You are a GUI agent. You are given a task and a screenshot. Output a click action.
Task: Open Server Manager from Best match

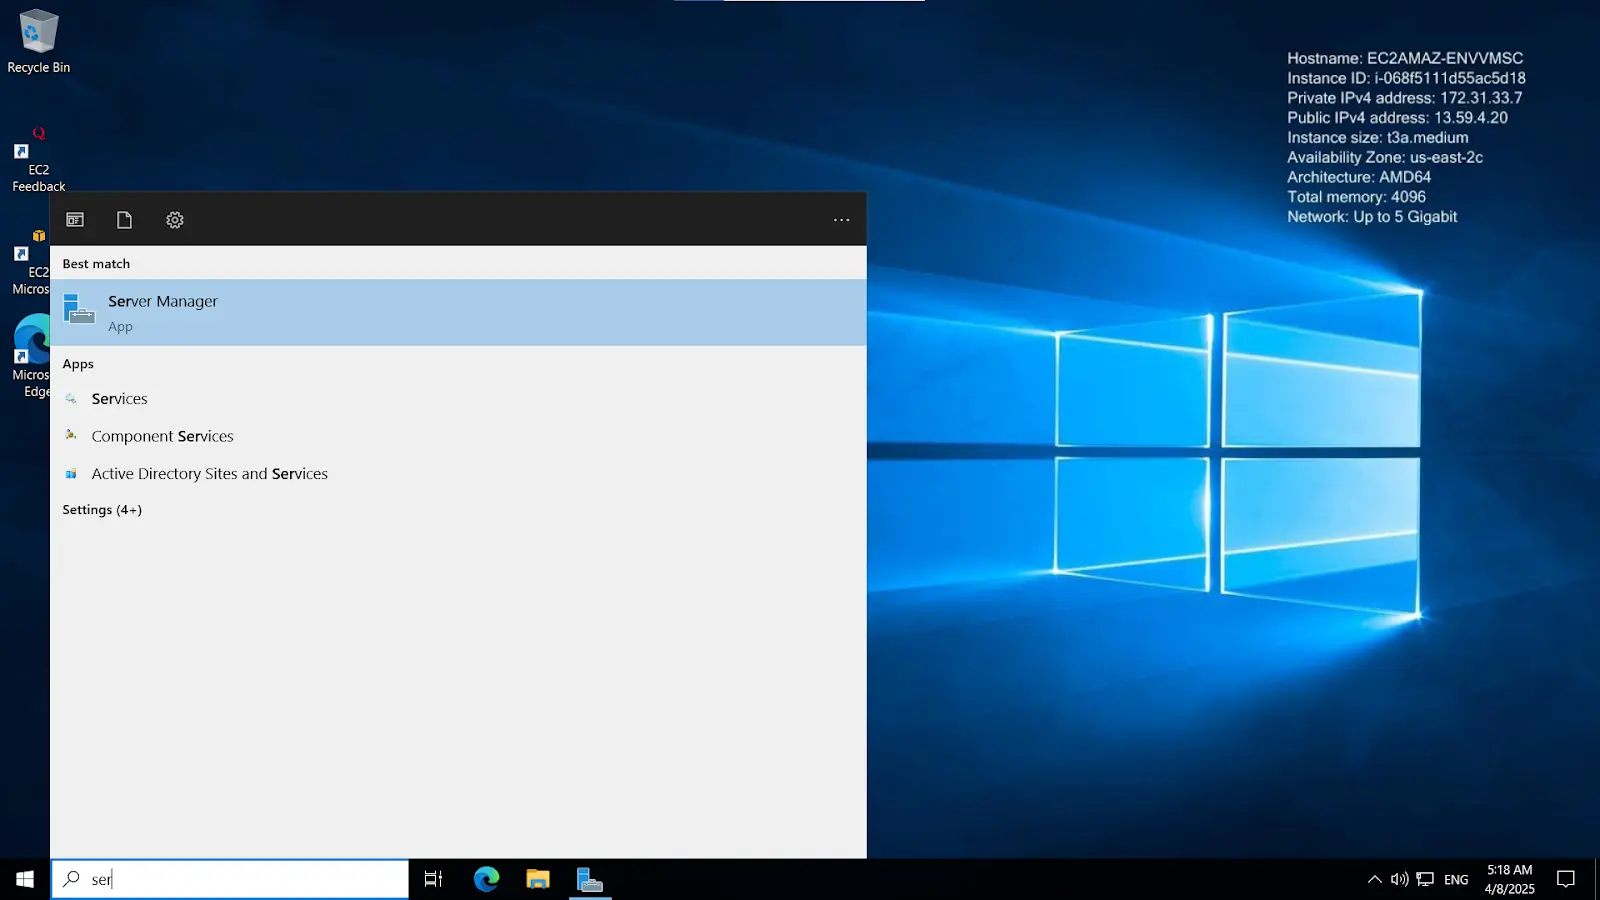162,312
